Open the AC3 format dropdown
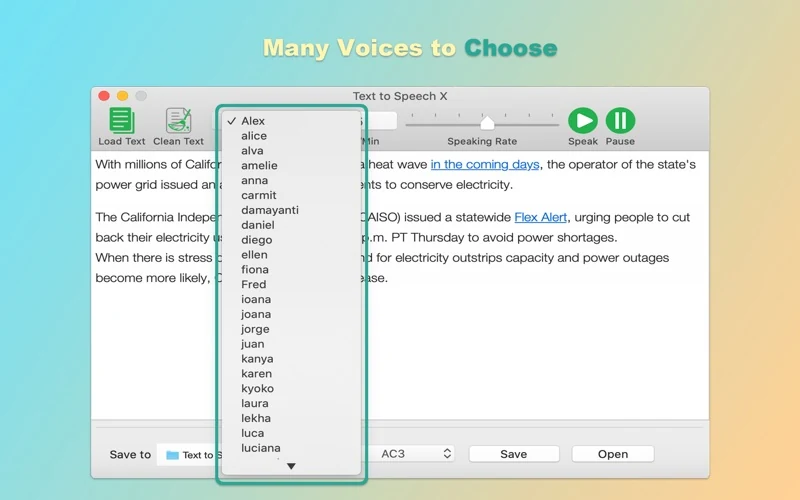Viewport: 800px width, 500px height. point(416,454)
